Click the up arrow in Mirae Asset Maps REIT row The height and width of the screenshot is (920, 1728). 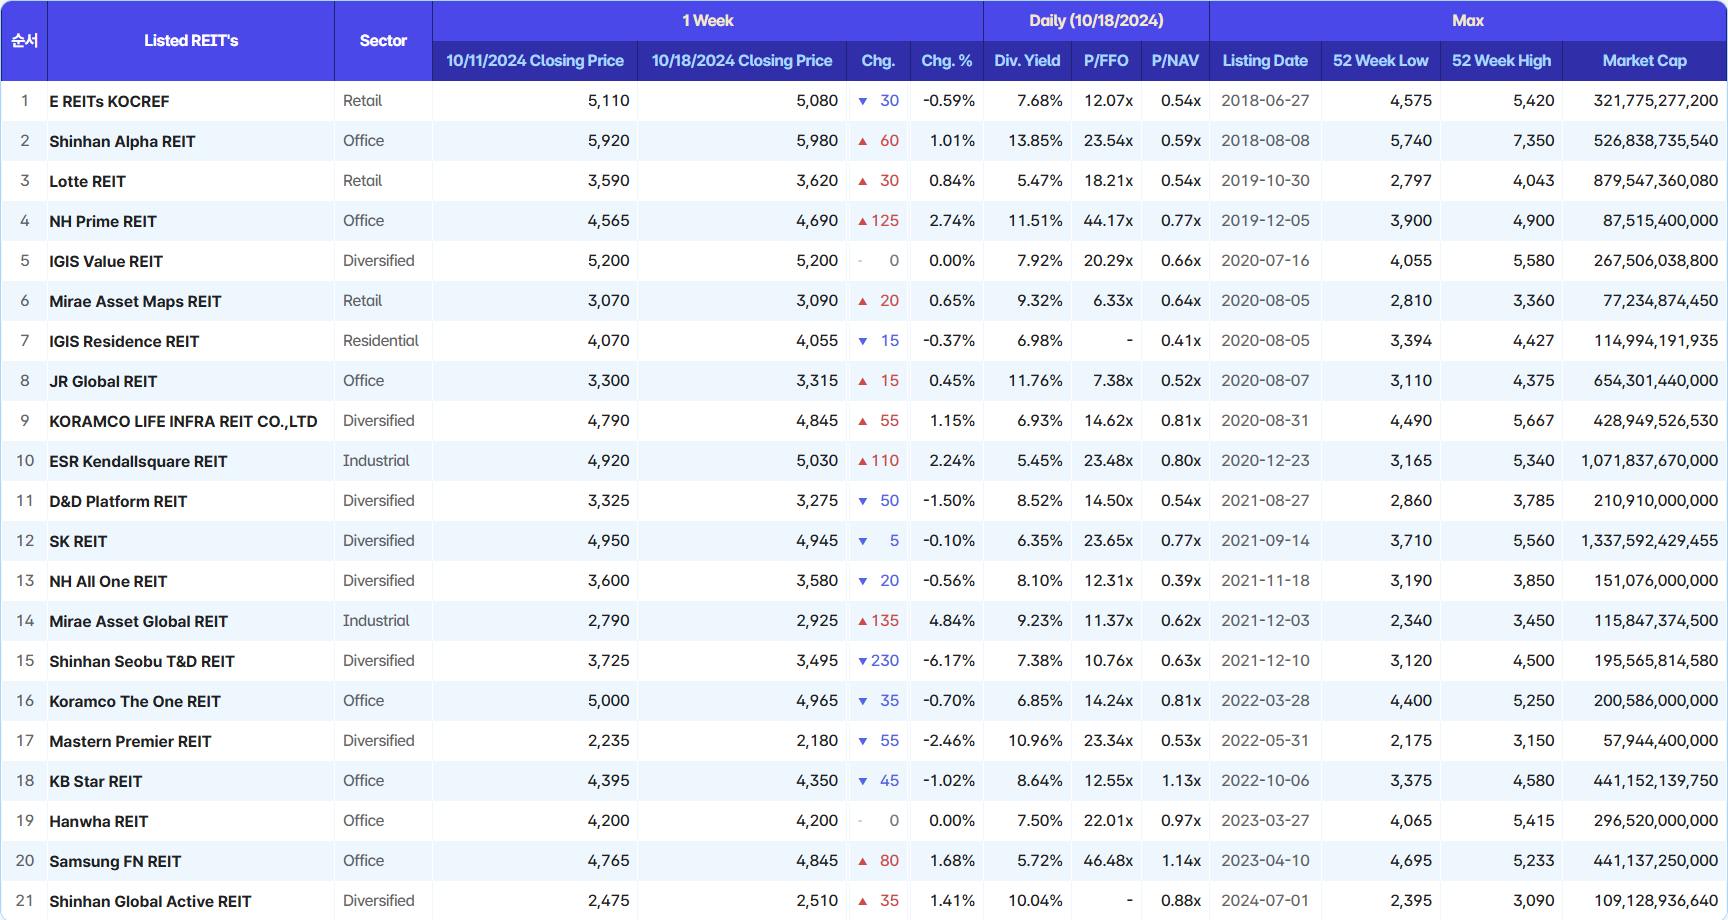click(x=862, y=301)
